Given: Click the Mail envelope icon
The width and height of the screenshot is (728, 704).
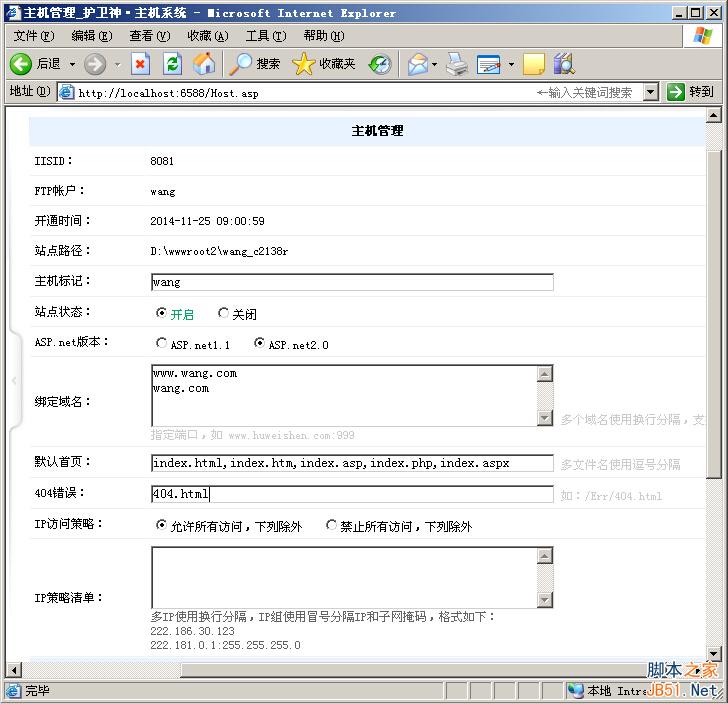Looking at the screenshot, I should tap(417, 64).
